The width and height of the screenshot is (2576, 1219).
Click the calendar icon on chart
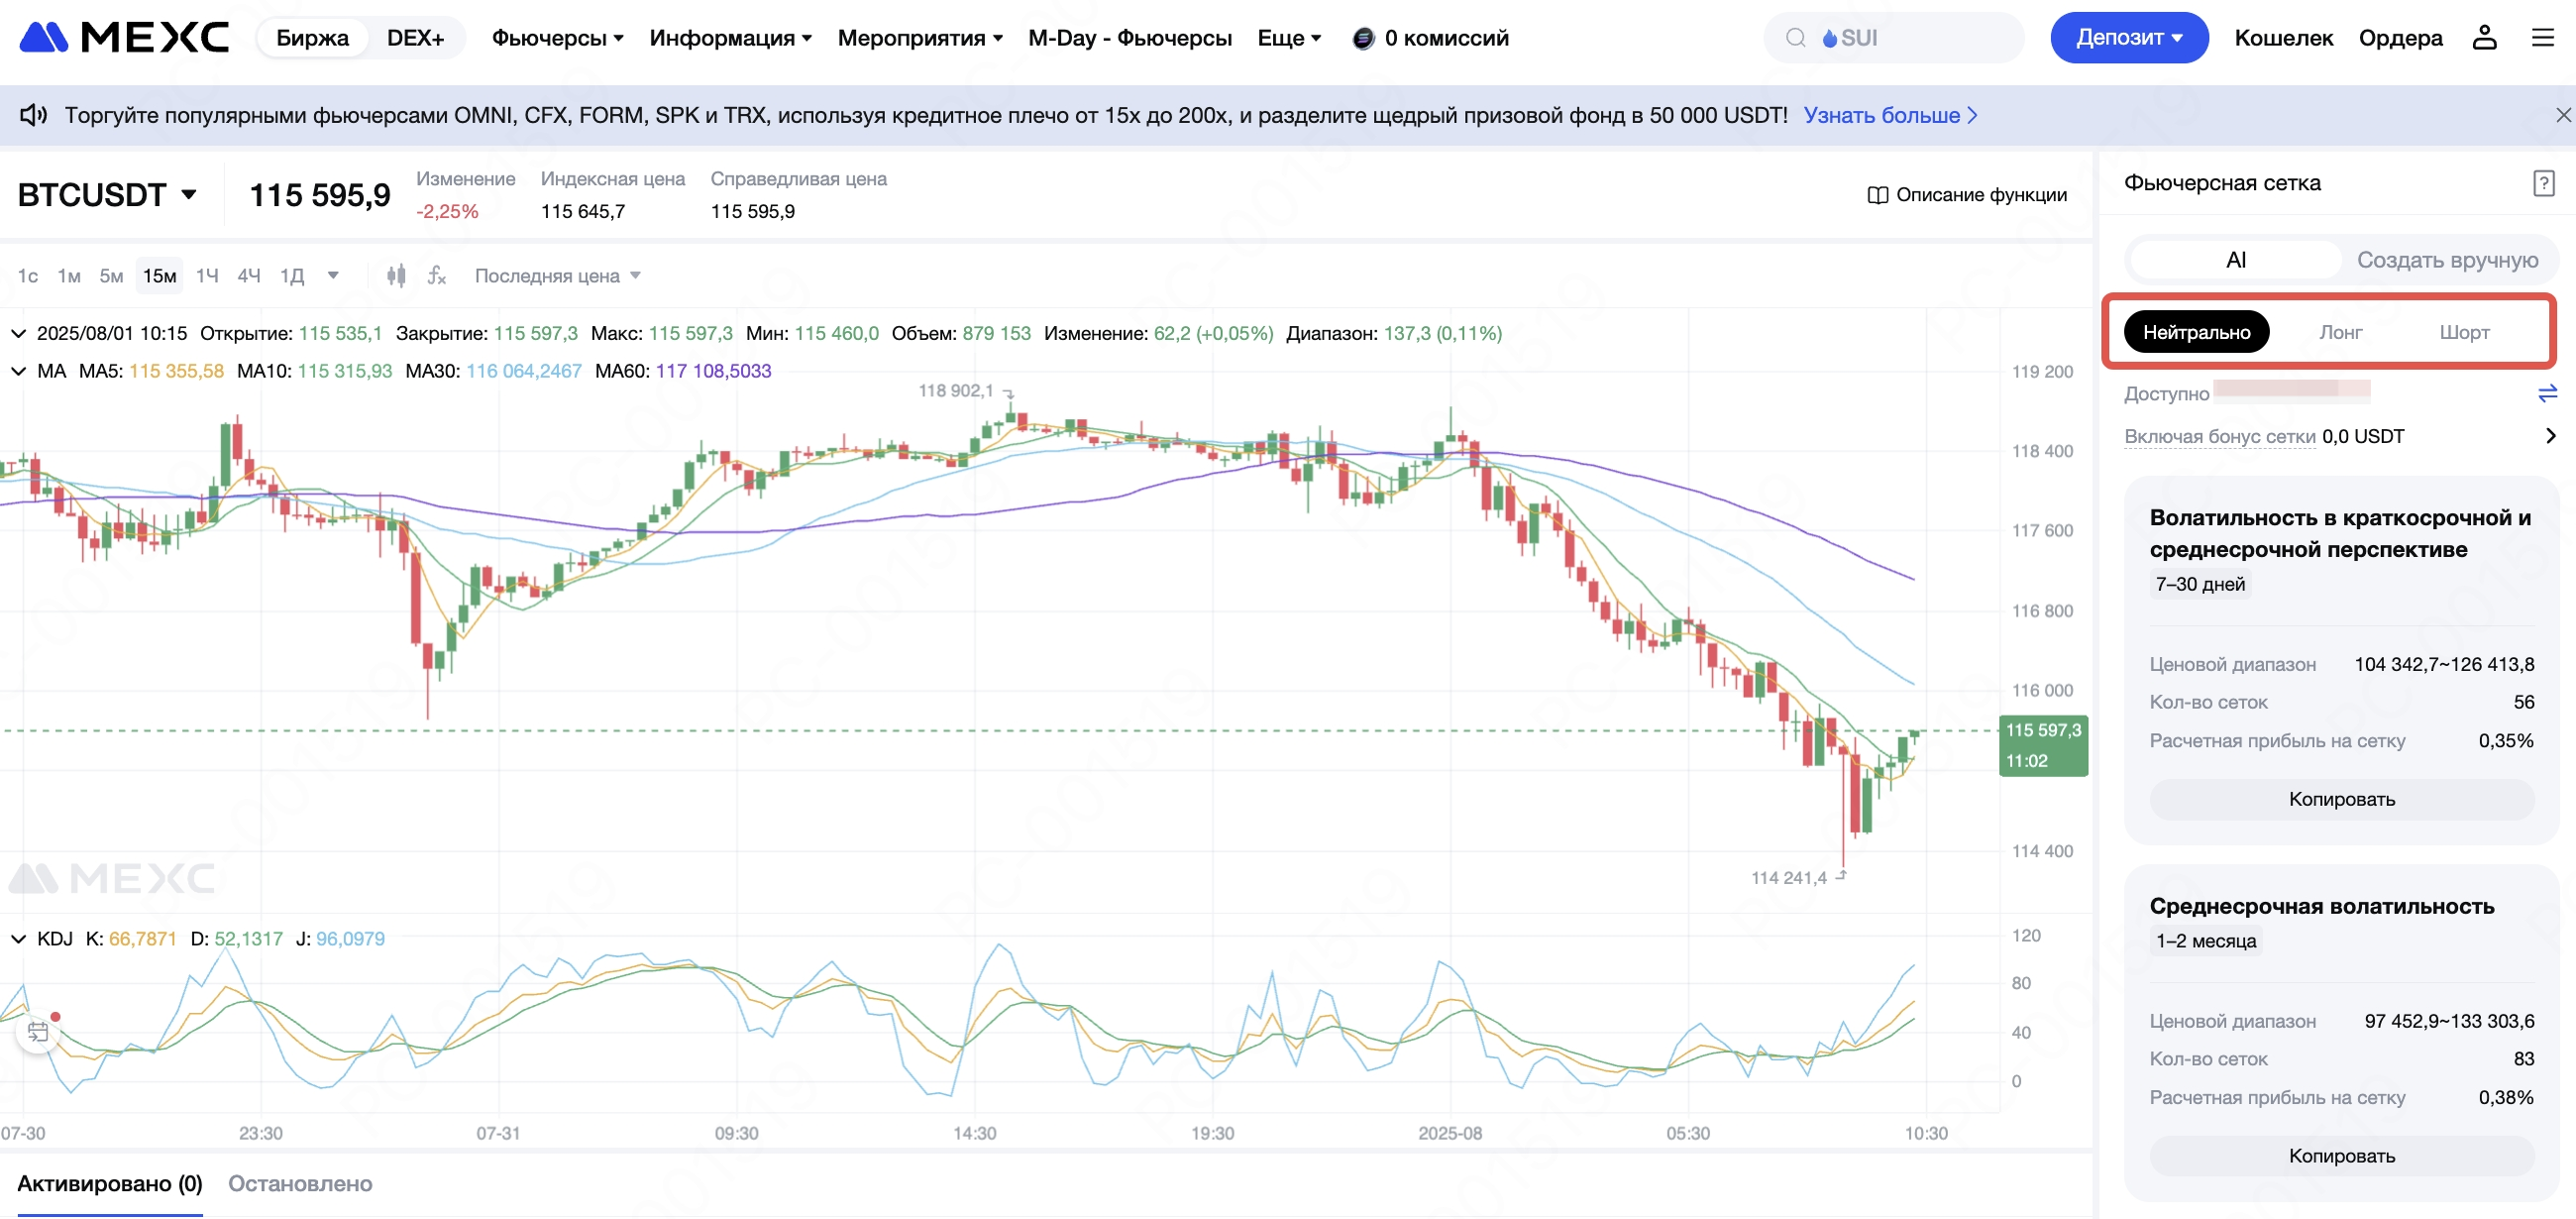click(x=38, y=1032)
